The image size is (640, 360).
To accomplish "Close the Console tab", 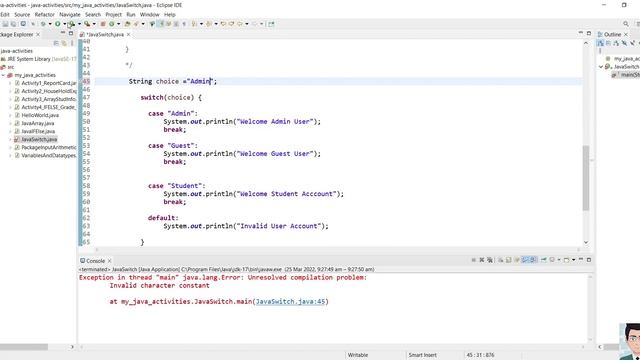I will (x=110, y=261).
